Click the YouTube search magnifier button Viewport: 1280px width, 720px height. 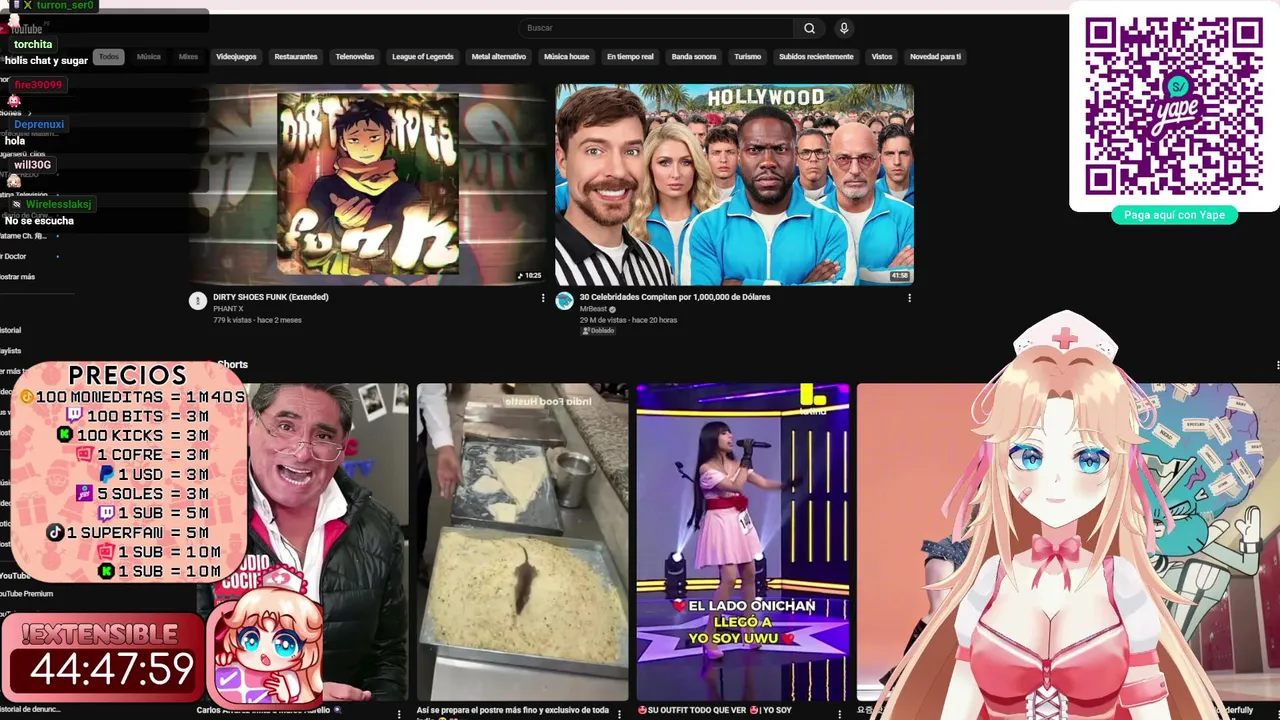(809, 28)
